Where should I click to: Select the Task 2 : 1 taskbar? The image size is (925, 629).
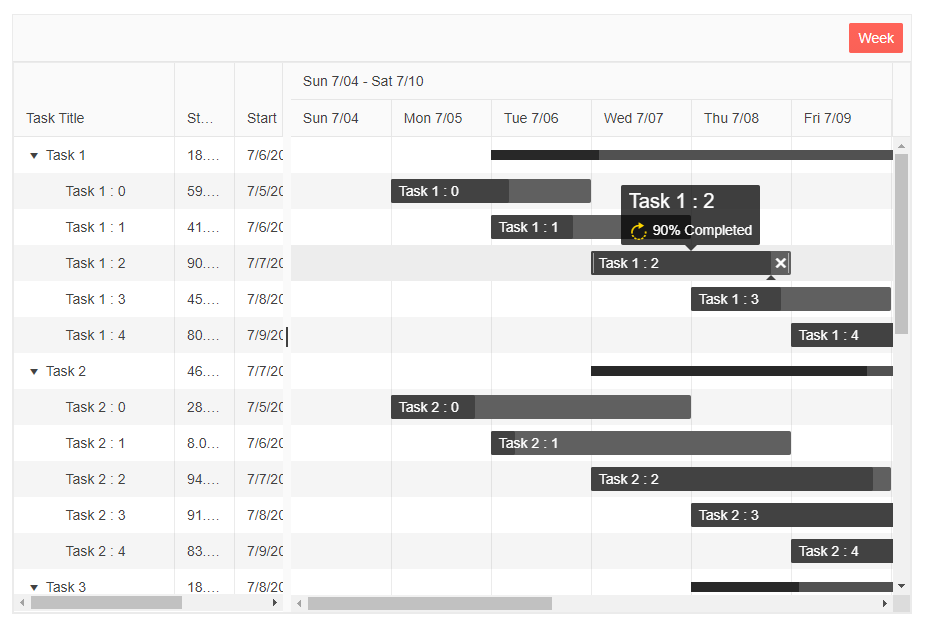click(640, 443)
